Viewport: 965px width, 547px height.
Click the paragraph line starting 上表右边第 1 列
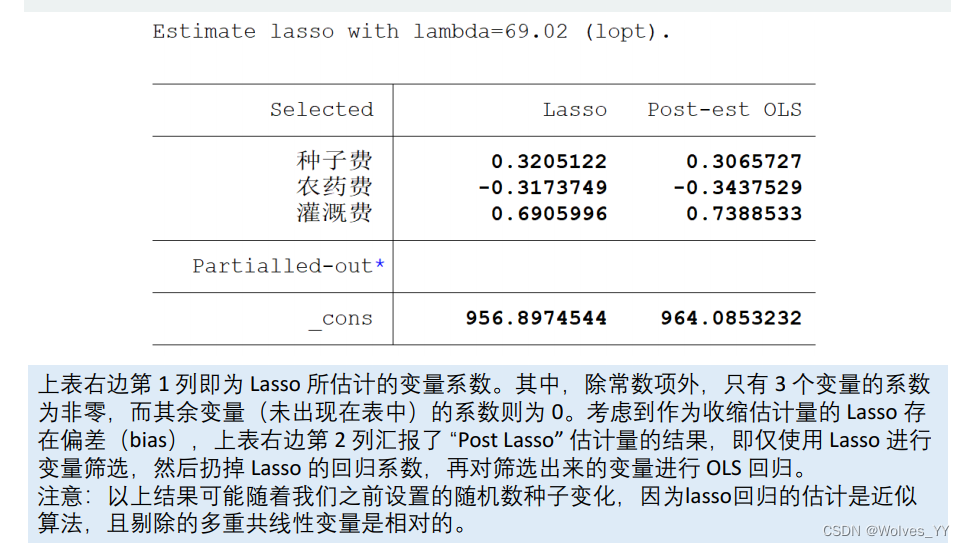pos(484,384)
